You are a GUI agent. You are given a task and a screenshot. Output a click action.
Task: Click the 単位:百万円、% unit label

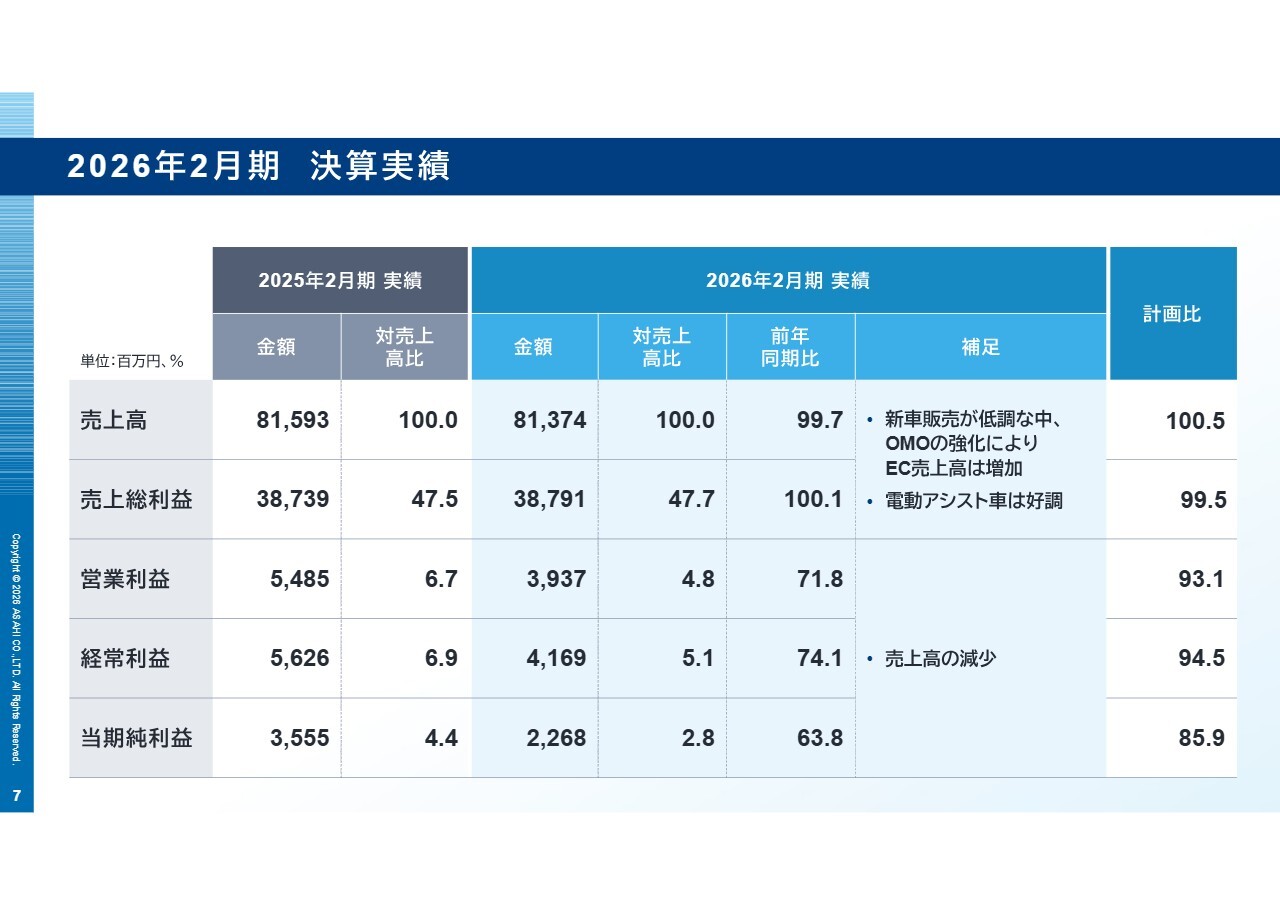tap(132, 362)
